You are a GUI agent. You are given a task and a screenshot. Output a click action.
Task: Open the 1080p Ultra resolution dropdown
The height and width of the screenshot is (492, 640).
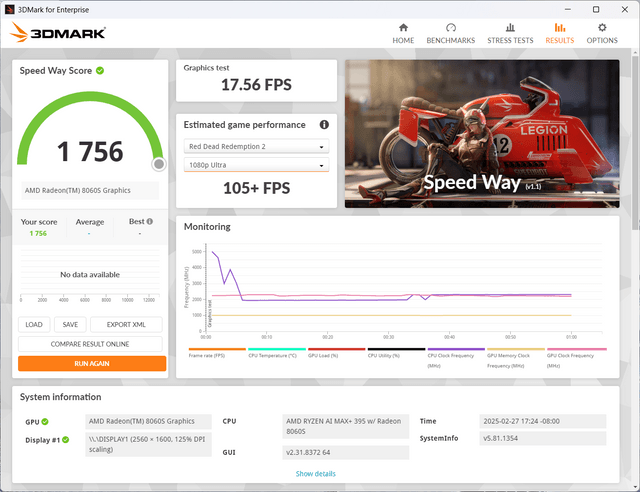point(256,165)
